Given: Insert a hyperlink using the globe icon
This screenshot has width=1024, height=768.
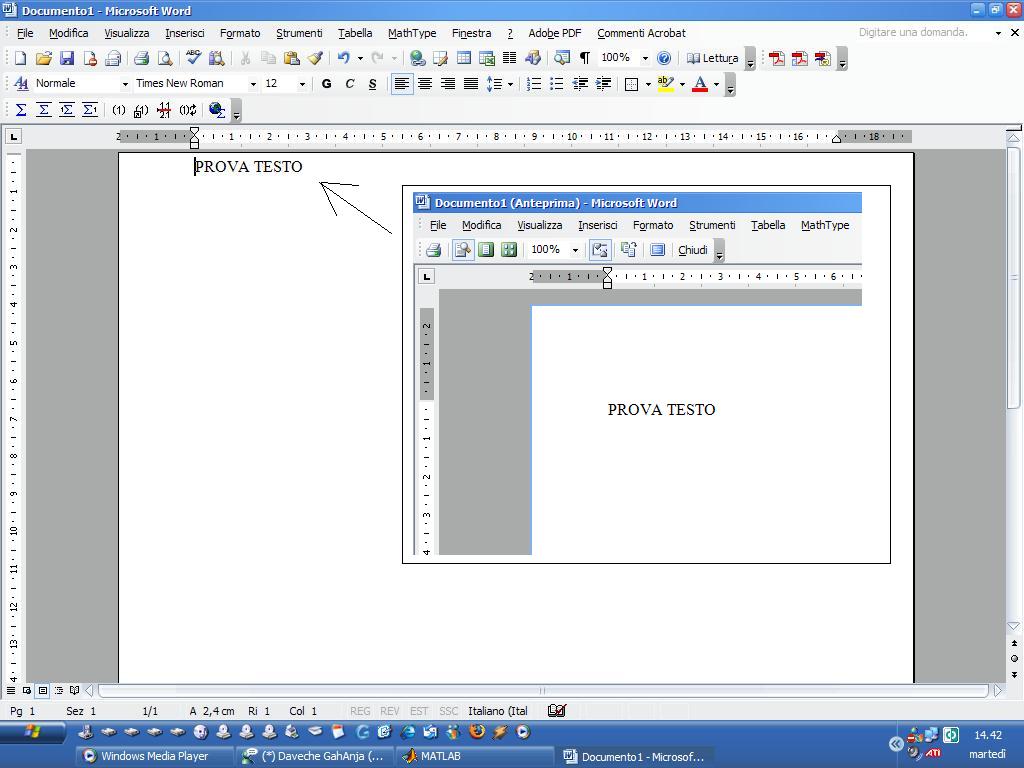Looking at the screenshot, I should click(x=417, y=58).
